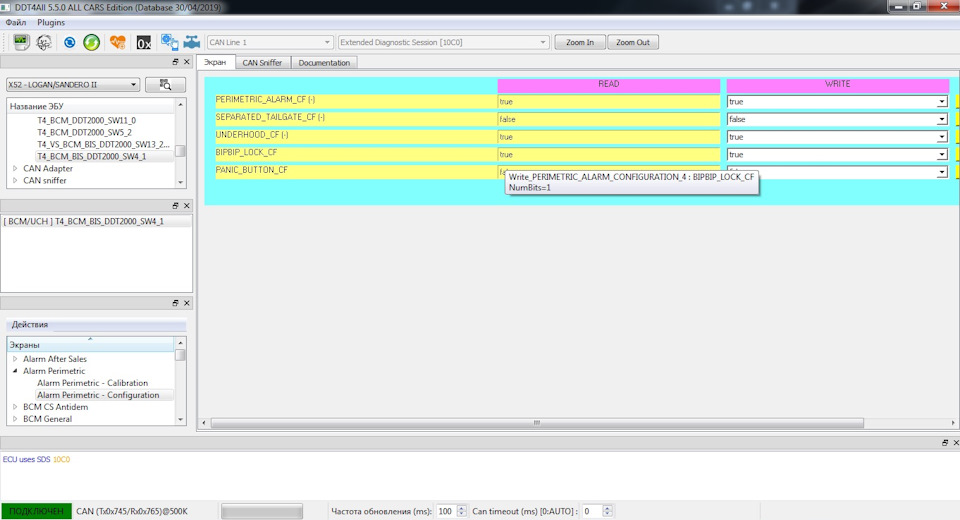
Task: Open the Plugins menu
Action: [x=51, y=22]
